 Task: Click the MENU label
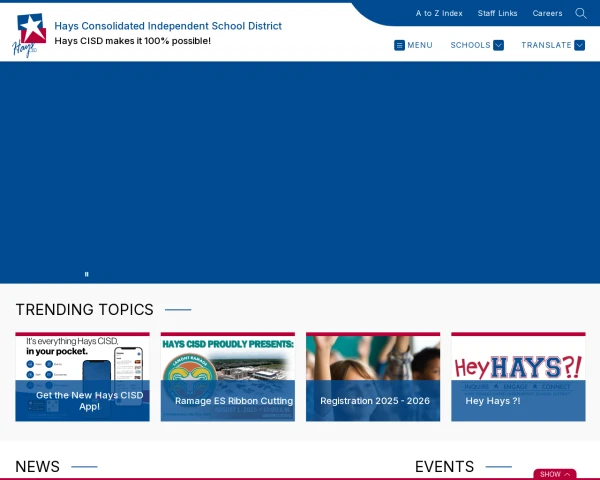pos(420,45)
